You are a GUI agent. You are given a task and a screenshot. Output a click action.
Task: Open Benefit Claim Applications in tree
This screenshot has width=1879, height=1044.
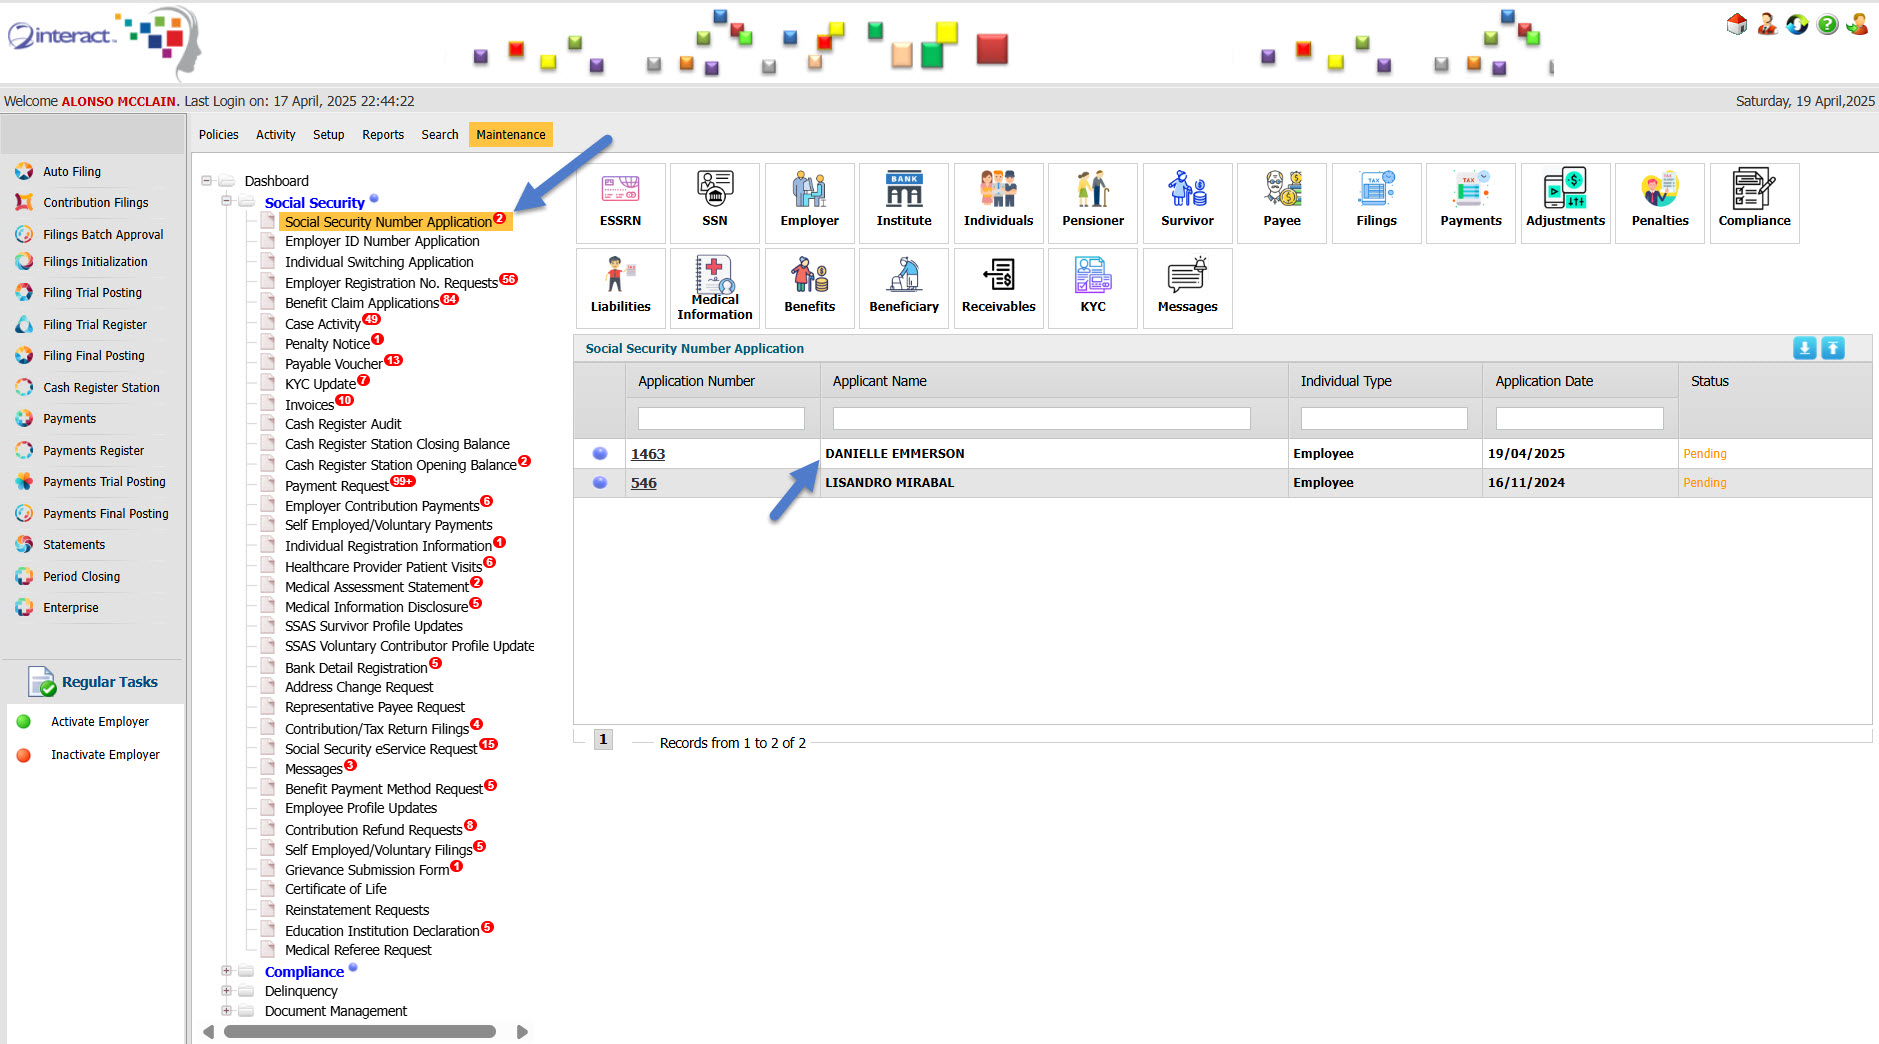(x=361, y=303)
